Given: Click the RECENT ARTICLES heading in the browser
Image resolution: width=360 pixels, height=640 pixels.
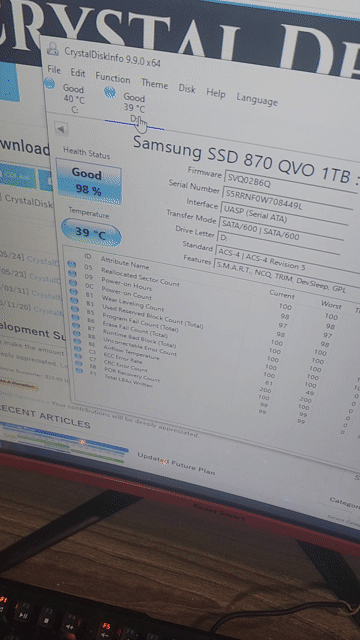Looking at the screenshot, I should 45,417.
